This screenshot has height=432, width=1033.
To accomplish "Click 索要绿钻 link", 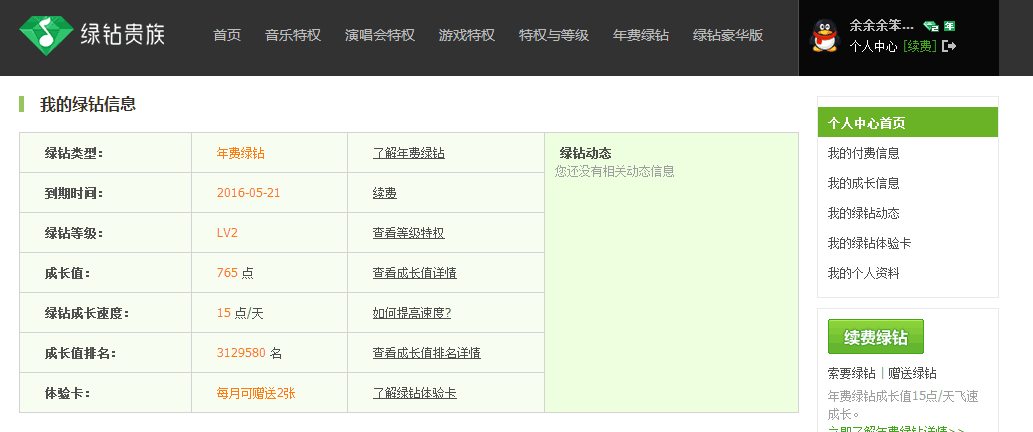I will [x=851, y=373].
